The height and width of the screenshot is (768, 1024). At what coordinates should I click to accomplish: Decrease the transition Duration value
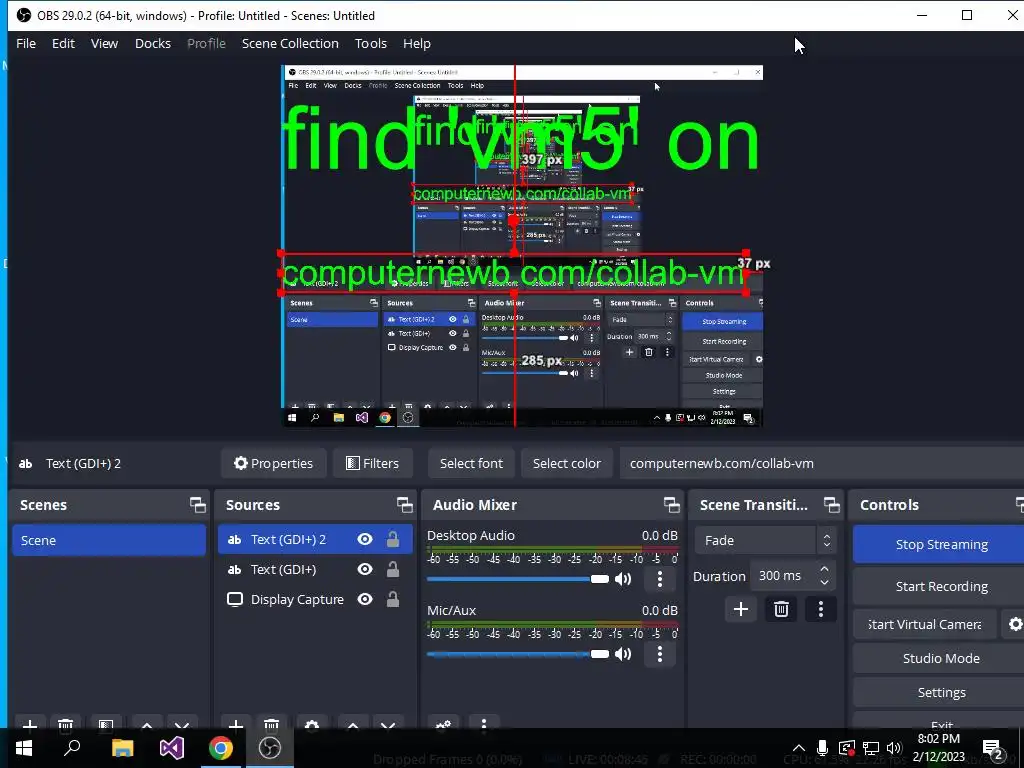point(825,583)
